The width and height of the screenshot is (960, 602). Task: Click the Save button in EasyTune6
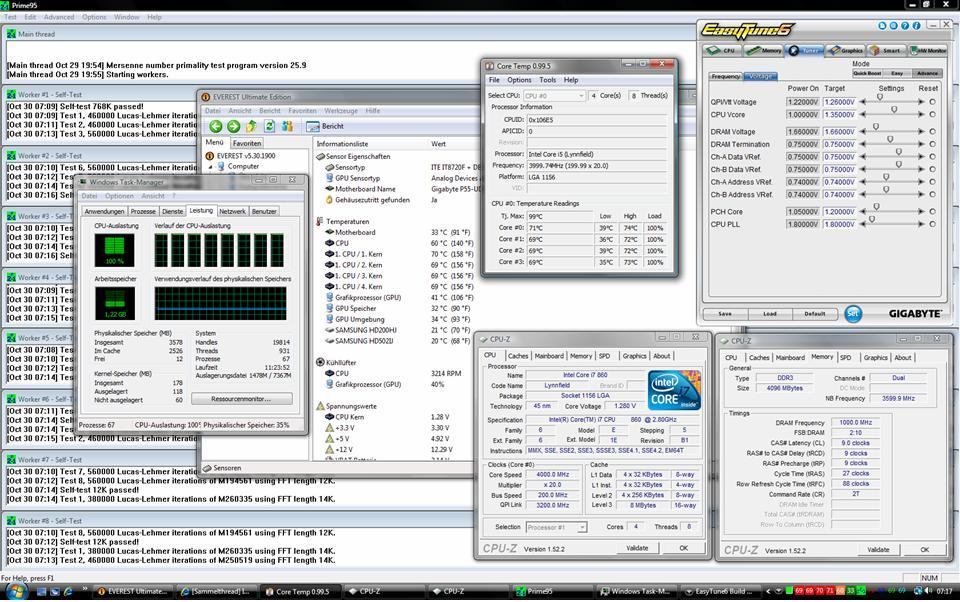point(725,314)
